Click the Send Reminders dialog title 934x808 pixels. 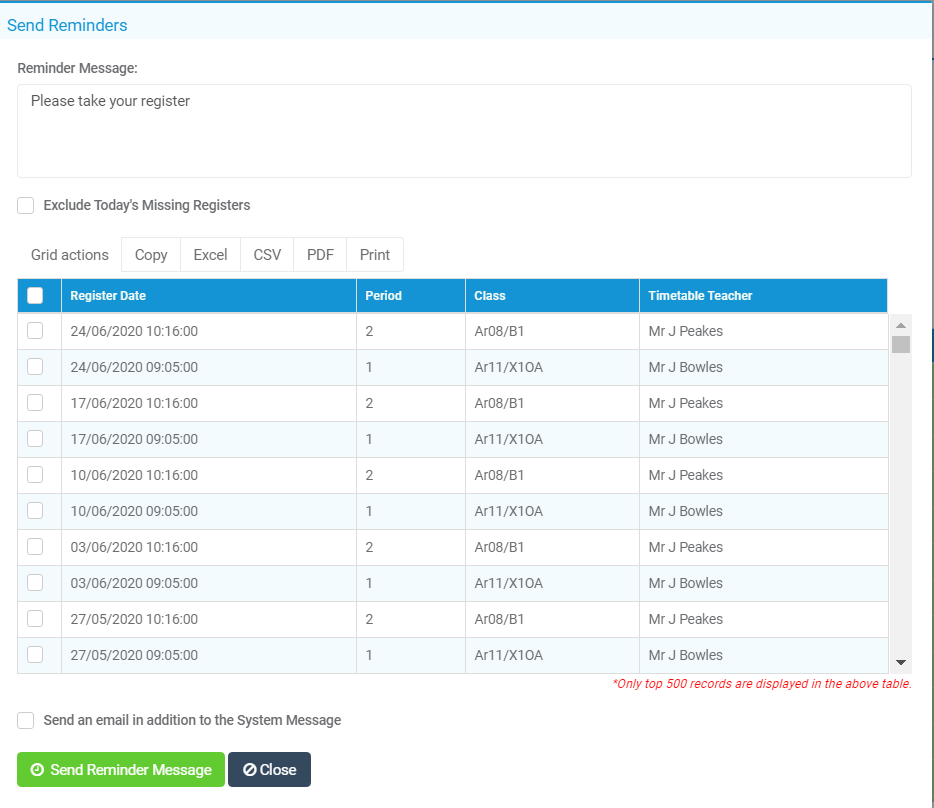click(67, 25)
